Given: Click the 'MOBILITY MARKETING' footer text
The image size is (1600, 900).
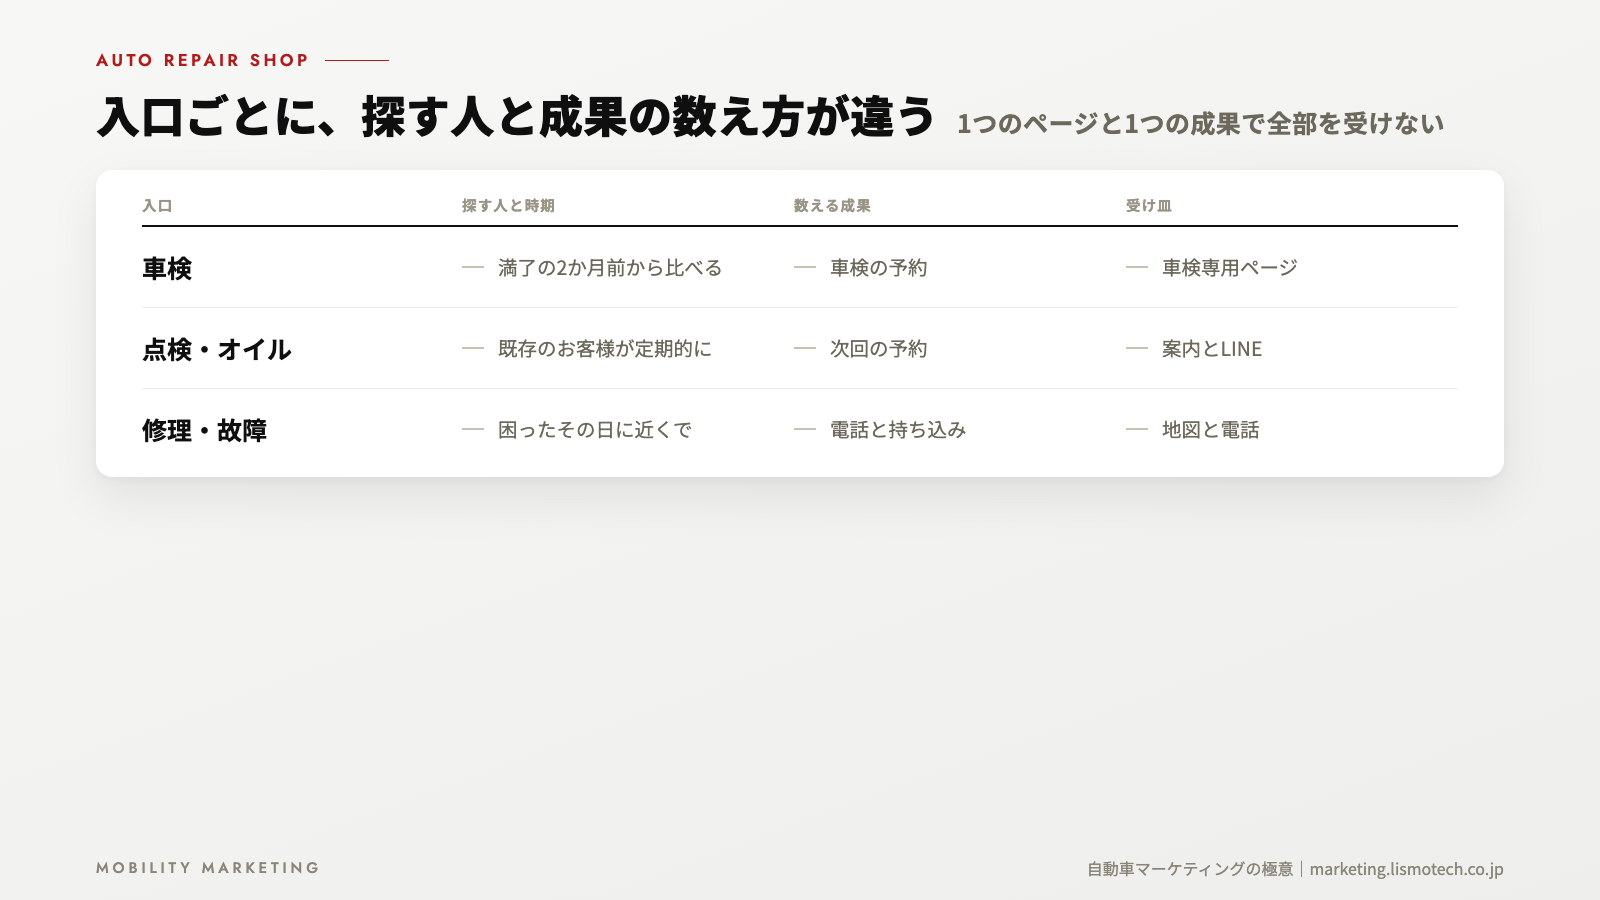Looking at the screenshot, I should pos(208,868).
